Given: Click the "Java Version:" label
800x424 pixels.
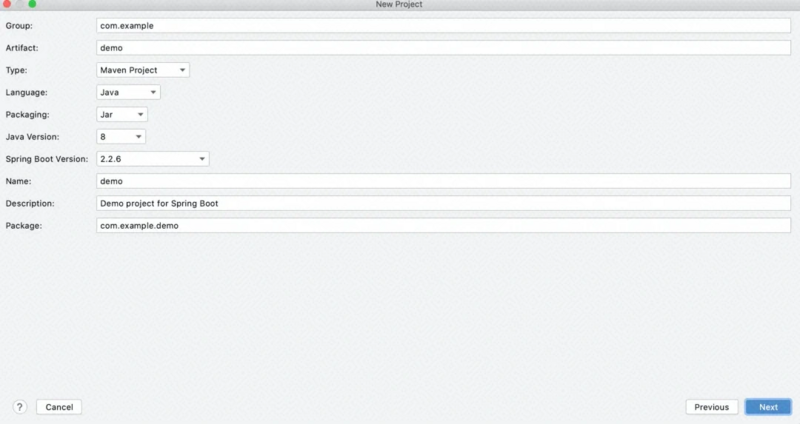Looking at the screenshot, I should [32, 137].
